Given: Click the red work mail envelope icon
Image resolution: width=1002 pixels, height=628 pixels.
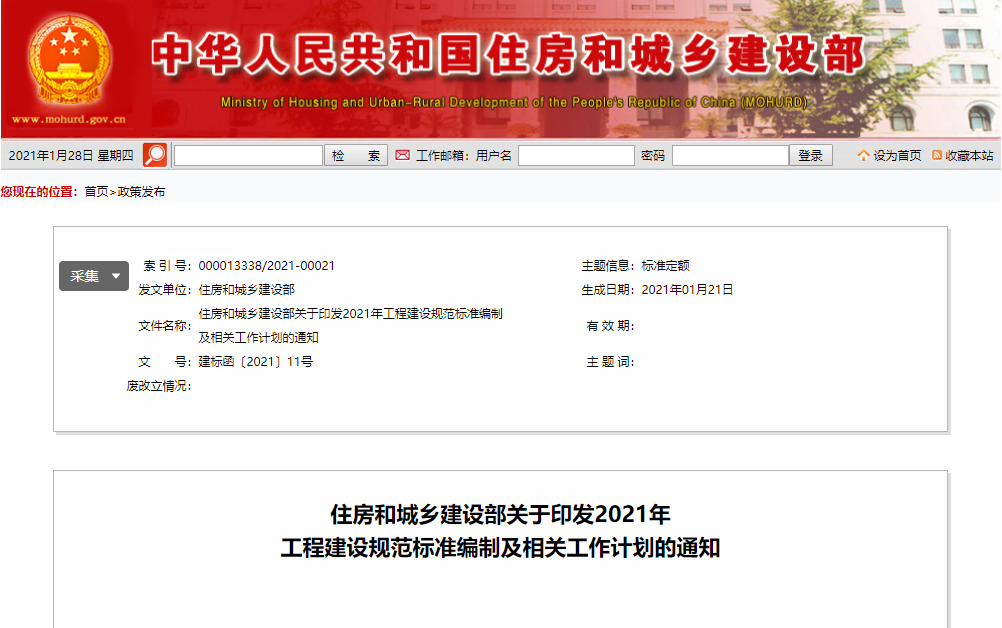Looking at the screenshot, I should (x=403, y=155).
